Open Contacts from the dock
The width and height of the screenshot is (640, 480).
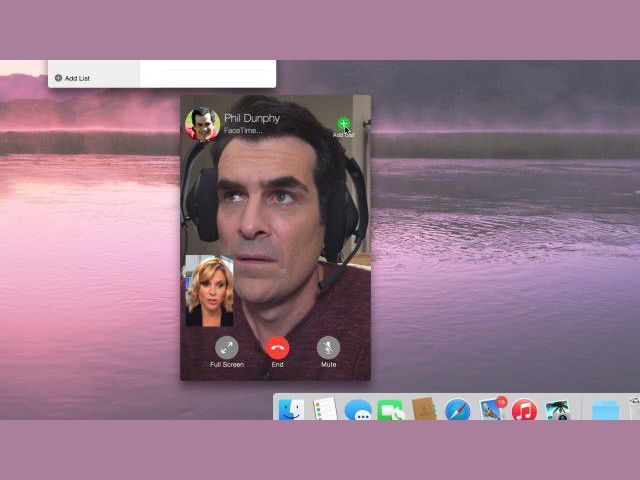(x=424, y=409)
